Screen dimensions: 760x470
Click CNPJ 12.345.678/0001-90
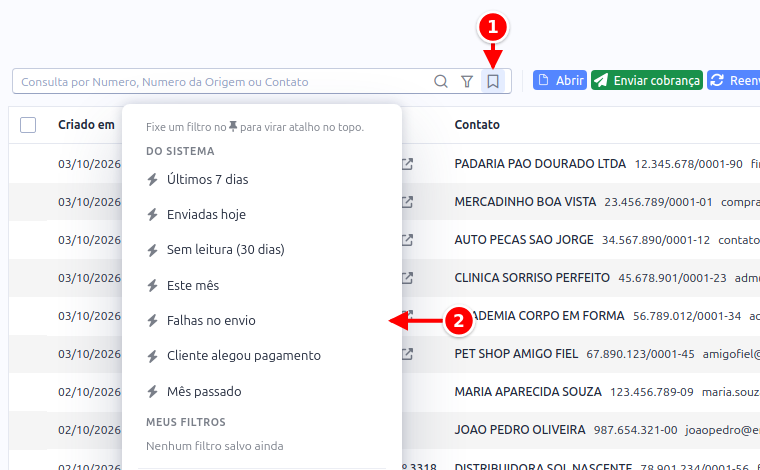coord(688,164)
